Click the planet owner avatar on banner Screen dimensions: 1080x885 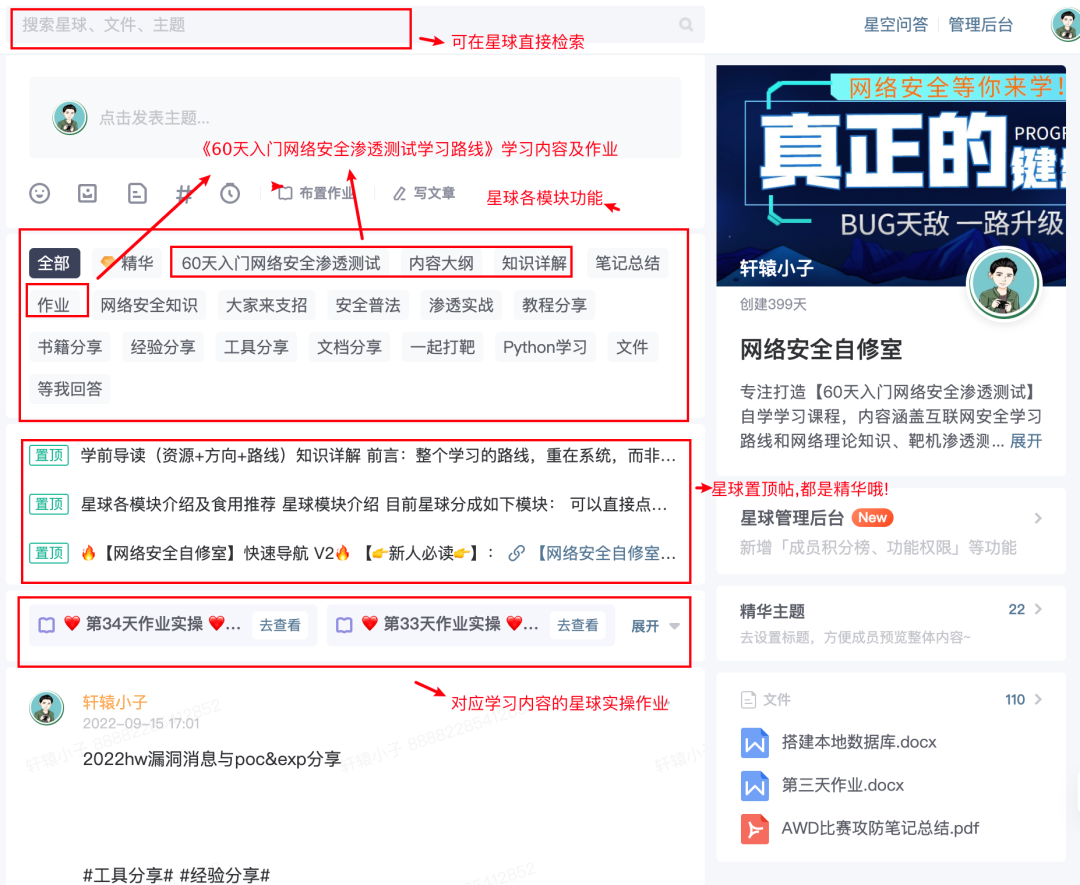tap(1004, 283)
